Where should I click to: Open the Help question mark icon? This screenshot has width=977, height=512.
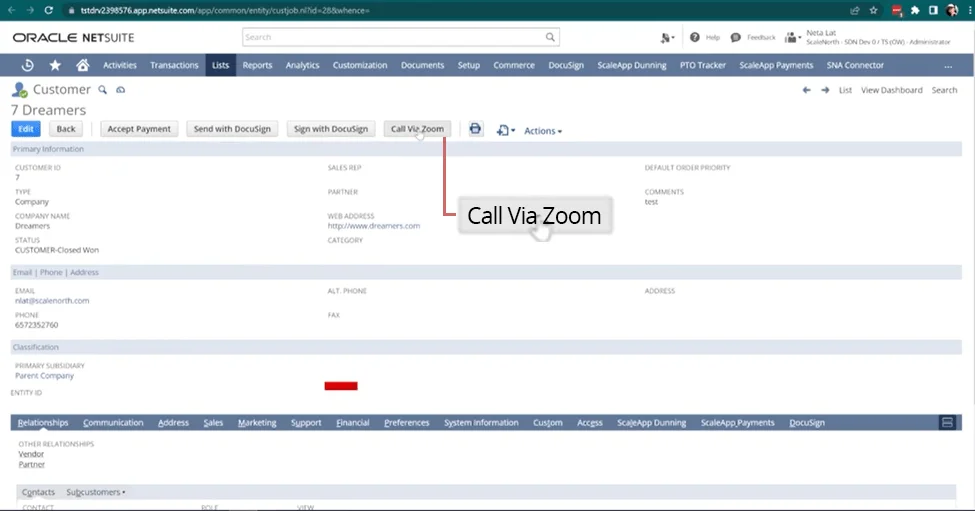click(x=694, y=37)
